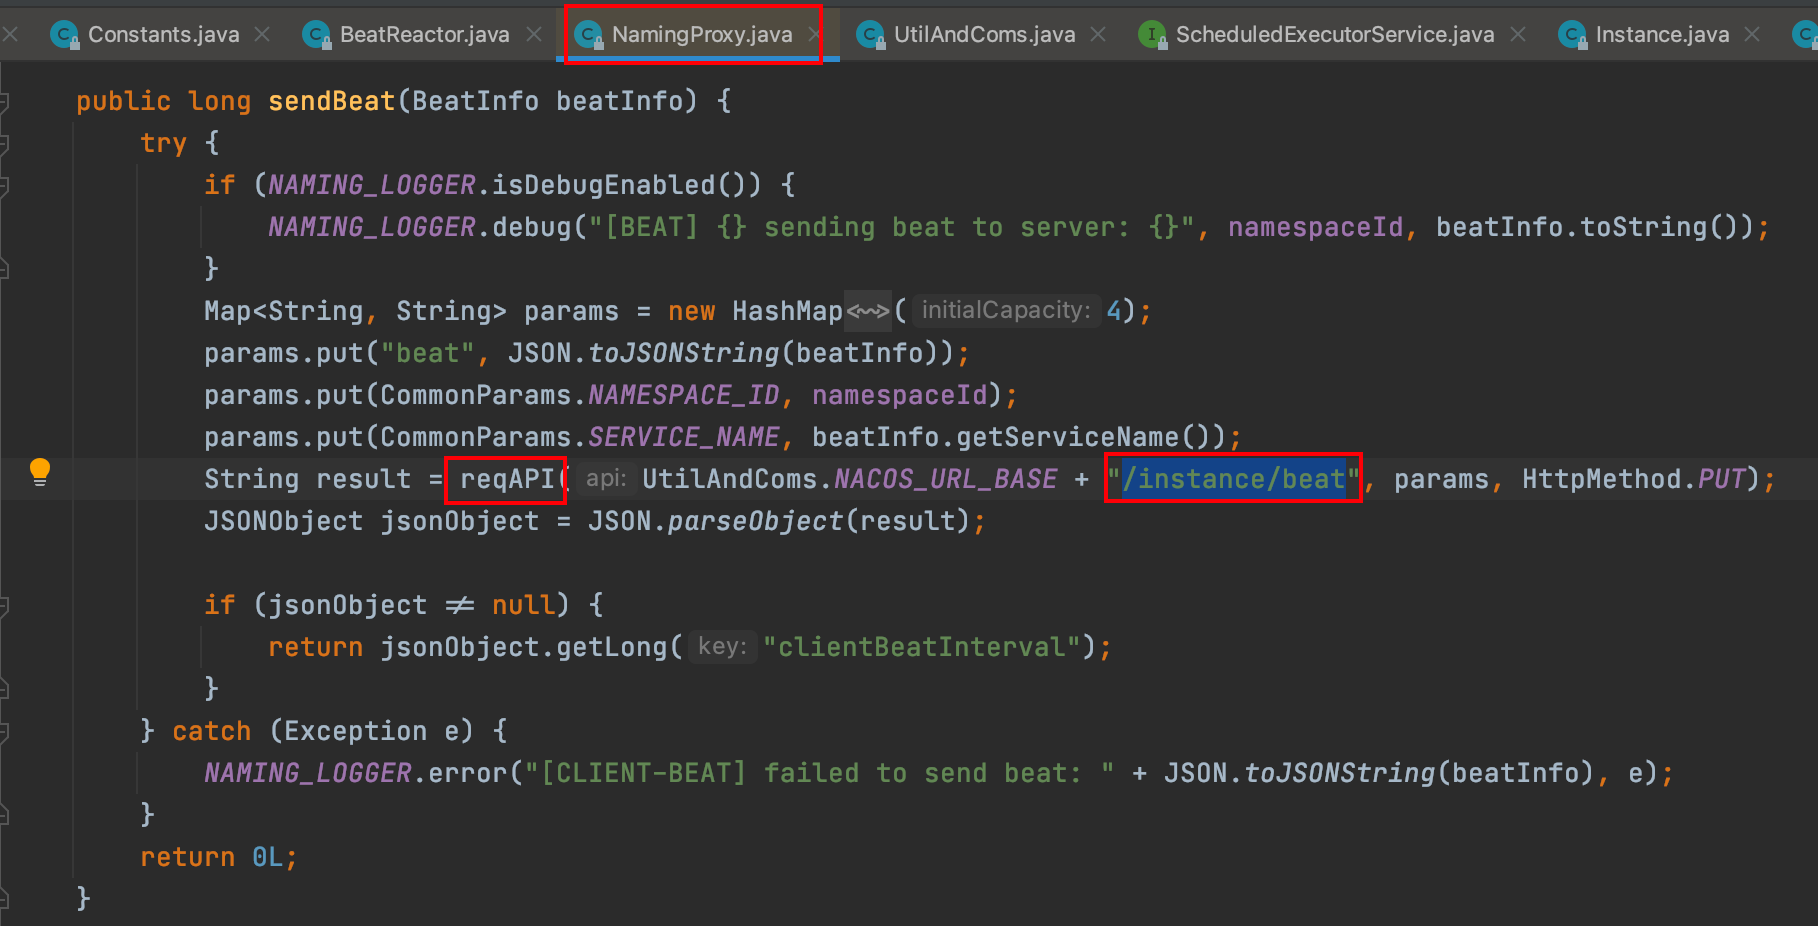Click the class icon on the Constants.java tab
Image resolution: width=1818 pixels, height=926 pixels.
[65, 35]
